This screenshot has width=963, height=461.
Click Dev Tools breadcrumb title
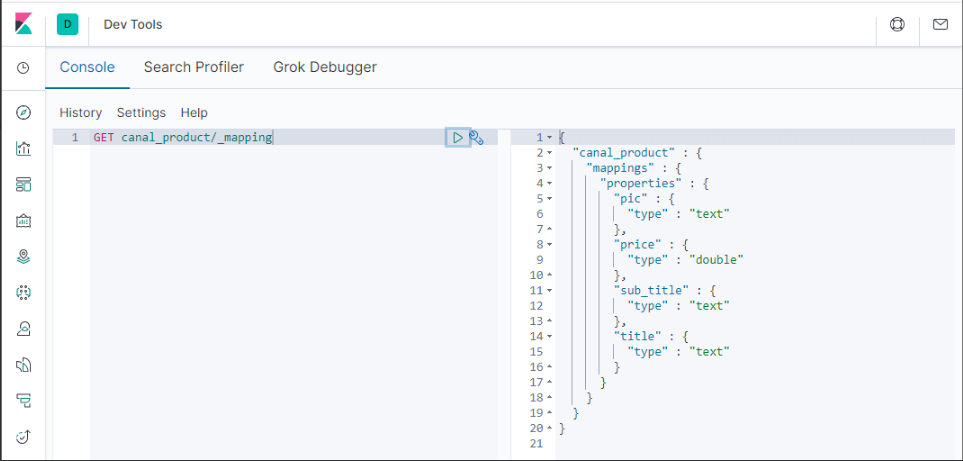[133, 25]
